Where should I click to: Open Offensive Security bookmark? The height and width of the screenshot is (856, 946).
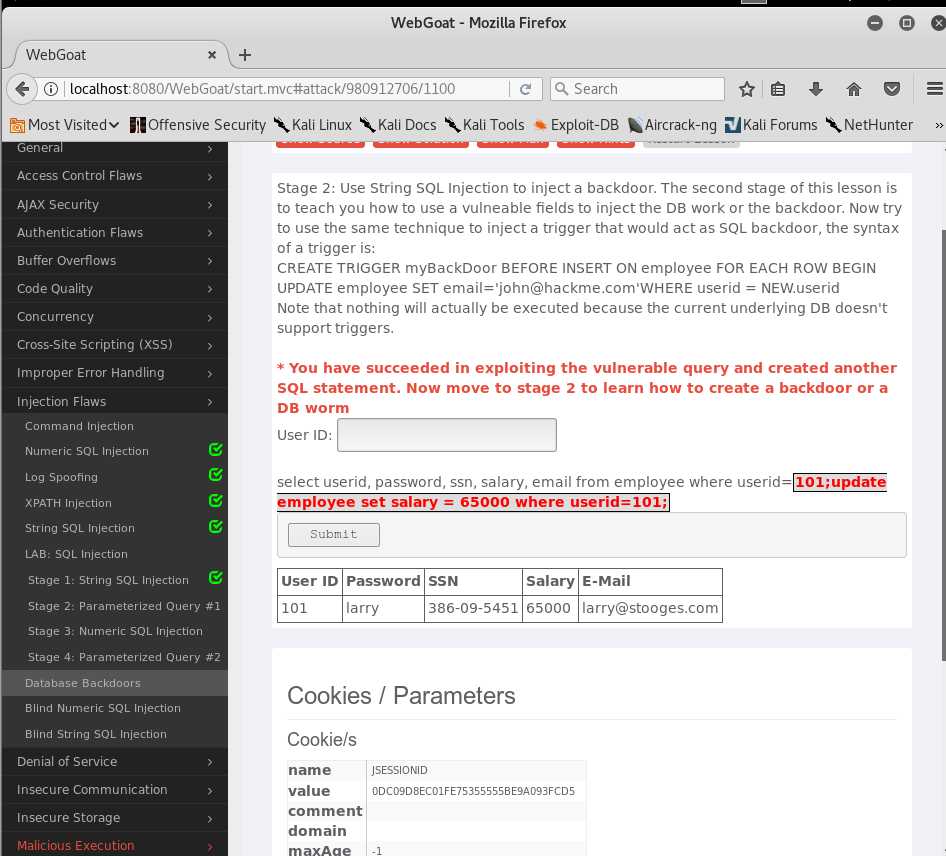click(x=198, y=125)
